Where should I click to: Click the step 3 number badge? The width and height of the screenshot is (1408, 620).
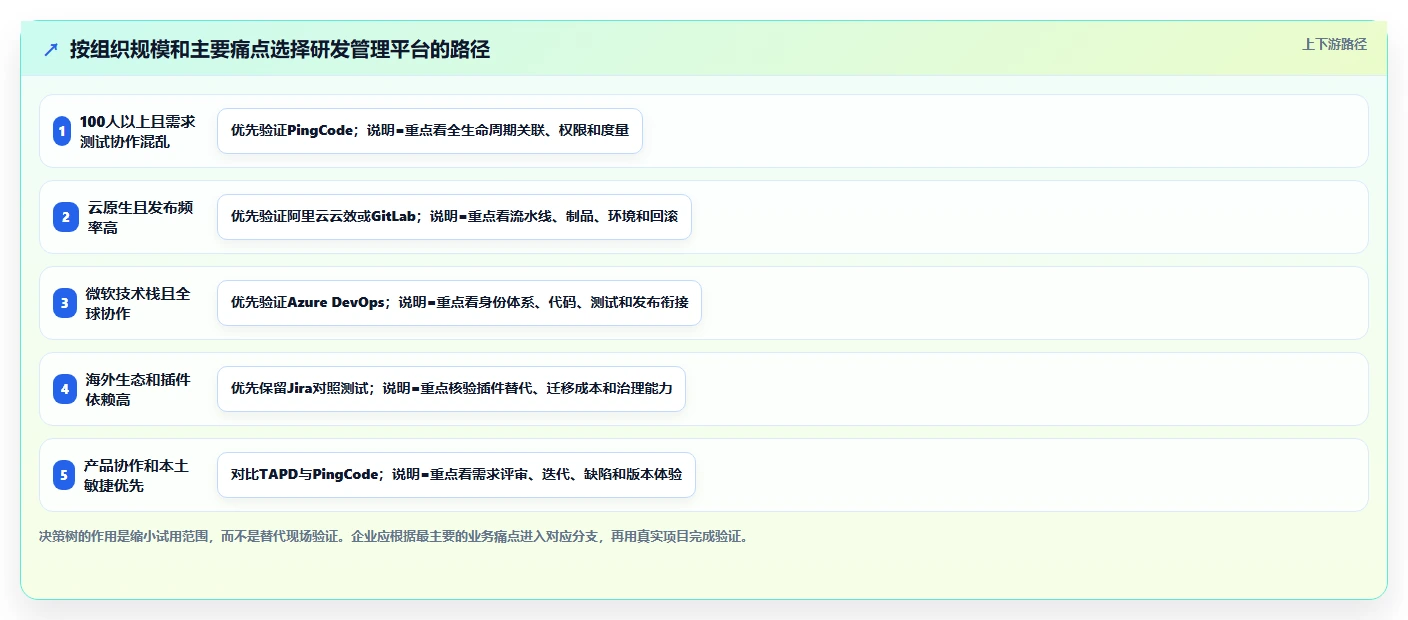(x=64, y=303)
